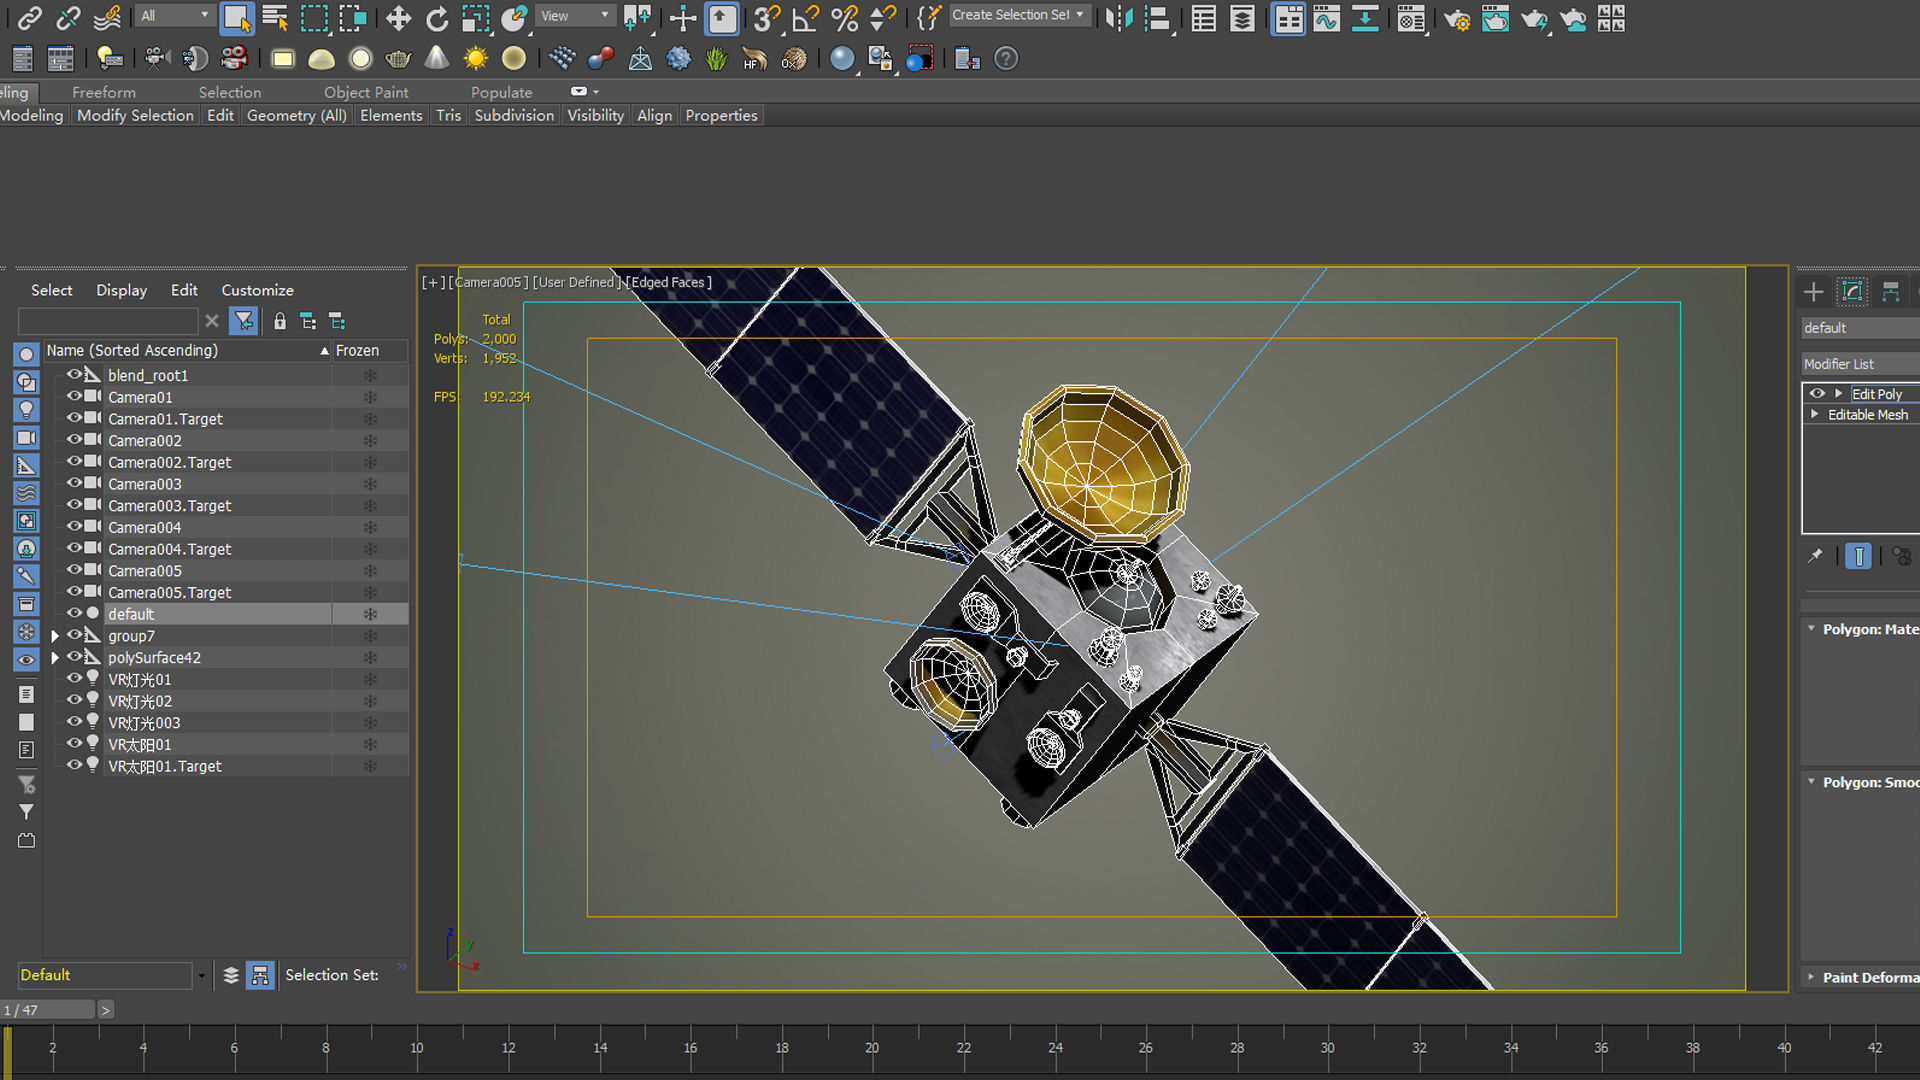Click Edged Faces viewport label

(x=670, y=283)
